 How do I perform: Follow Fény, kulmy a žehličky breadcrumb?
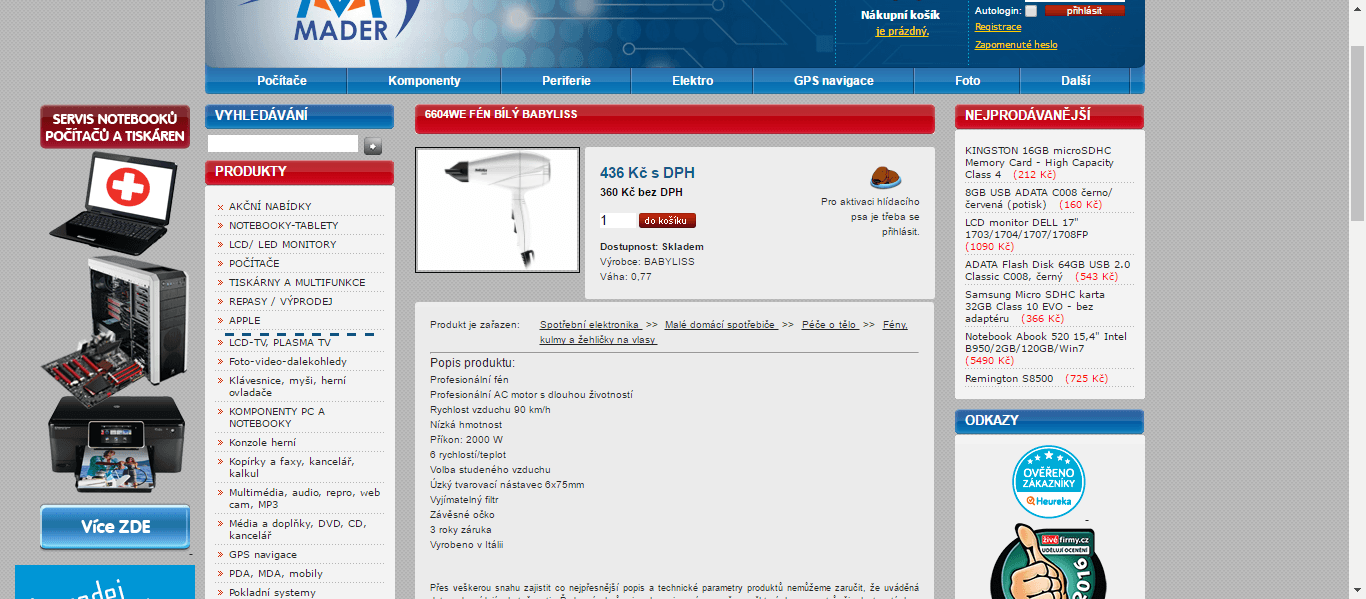(x=724, y=332)
